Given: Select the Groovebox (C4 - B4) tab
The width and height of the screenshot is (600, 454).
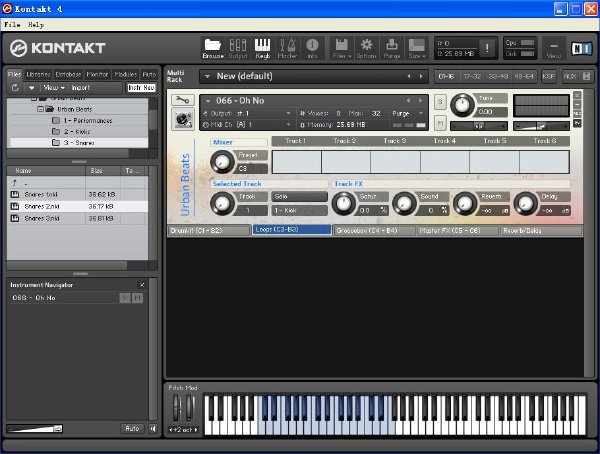Looking at the screenshot, I should coord(374,231).
